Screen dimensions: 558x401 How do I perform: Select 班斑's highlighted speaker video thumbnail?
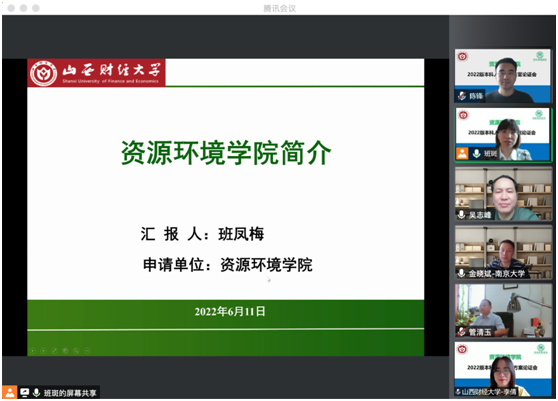502,134
